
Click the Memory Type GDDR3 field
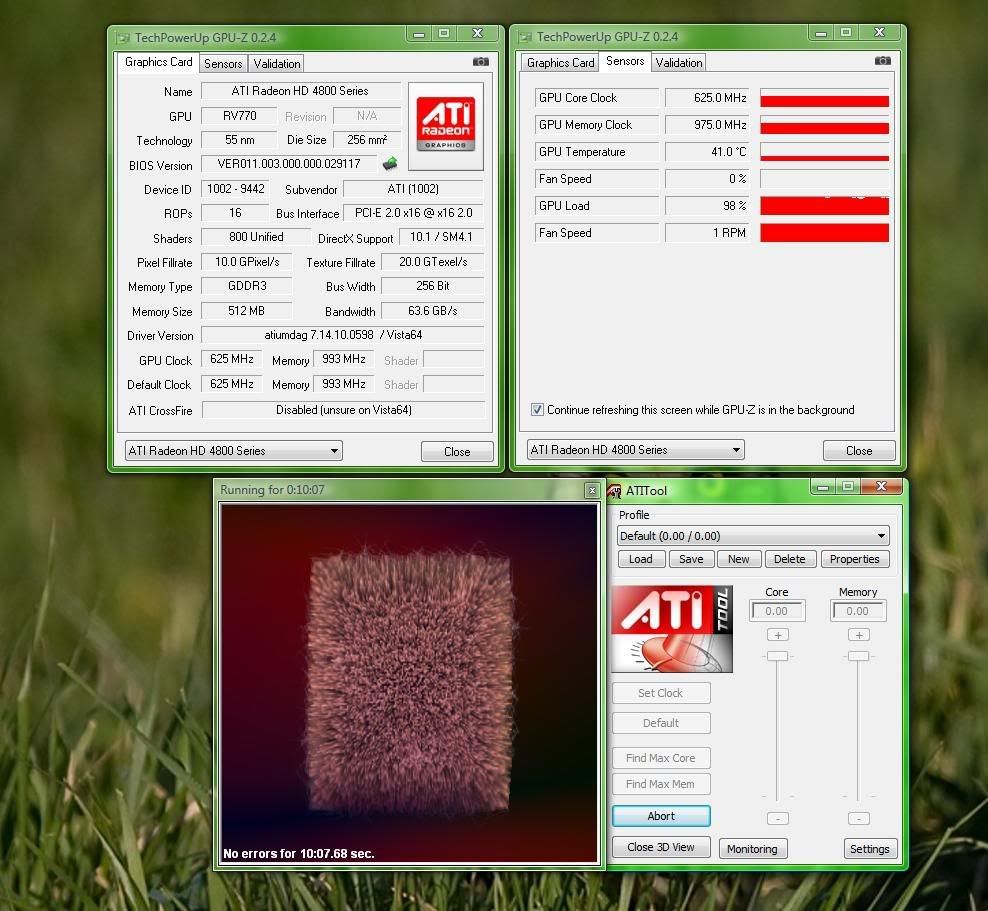pyautogui.click(x=246, y=286)
